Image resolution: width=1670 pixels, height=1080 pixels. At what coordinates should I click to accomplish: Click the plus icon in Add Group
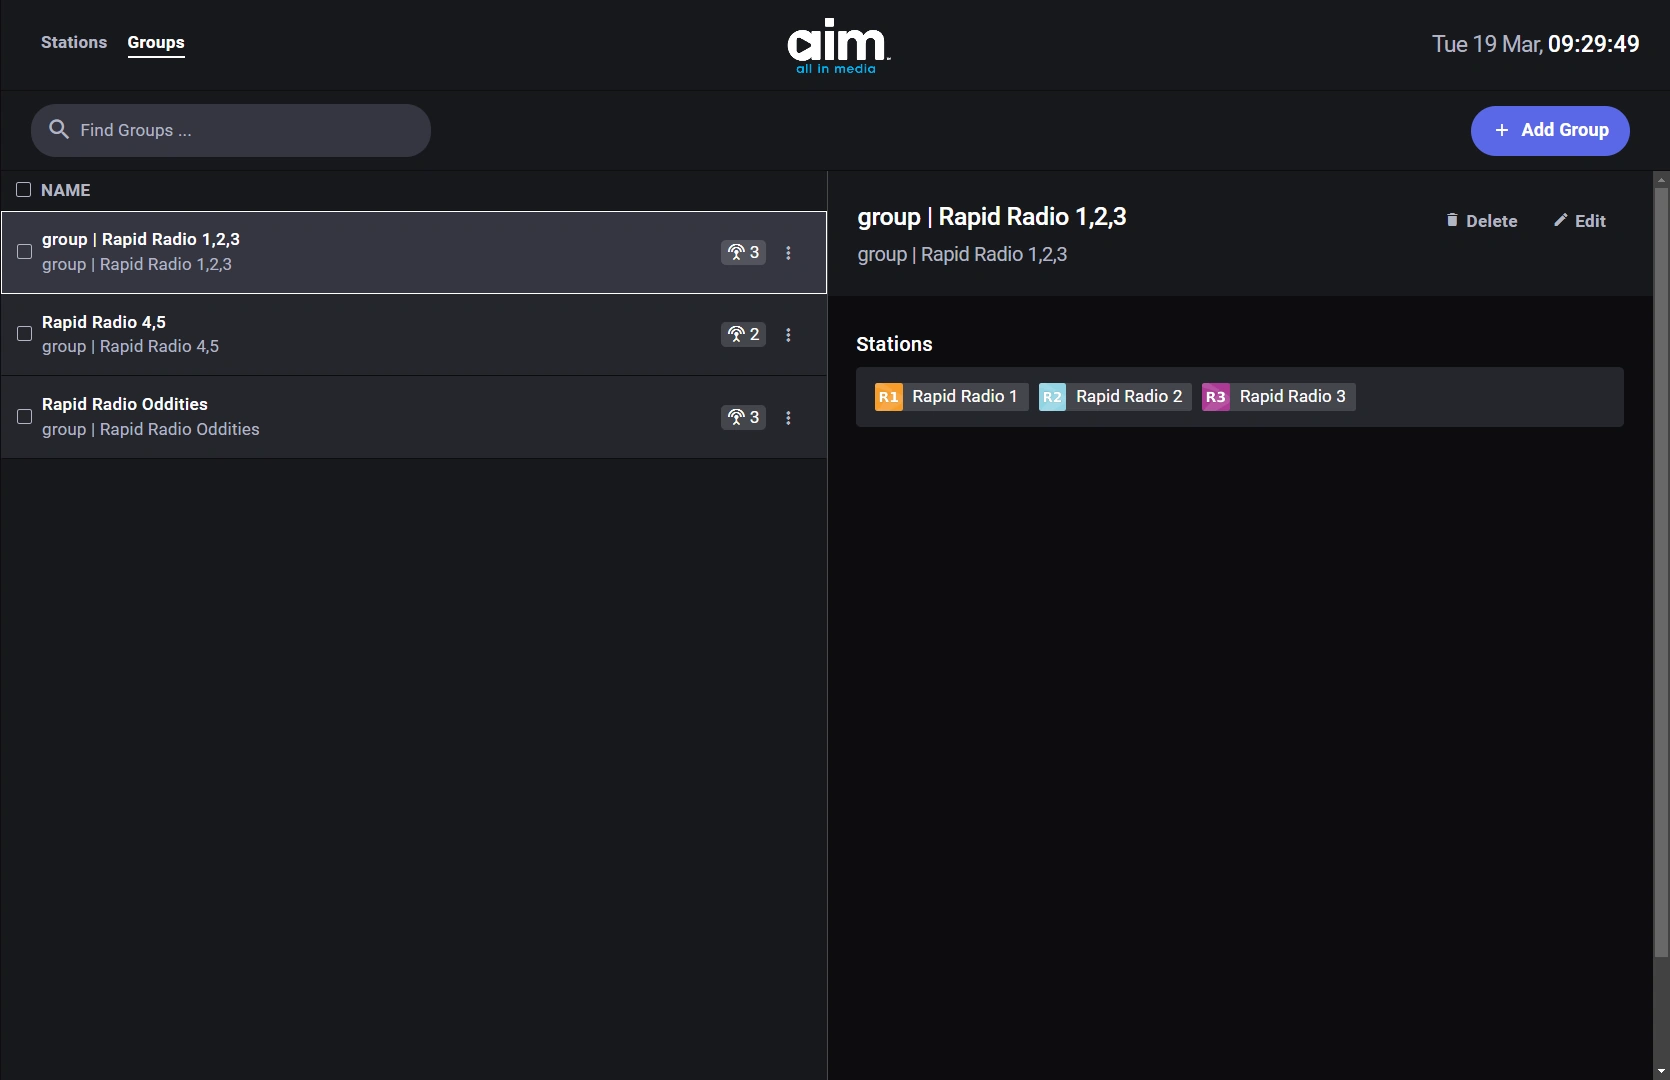(1501, 130)
